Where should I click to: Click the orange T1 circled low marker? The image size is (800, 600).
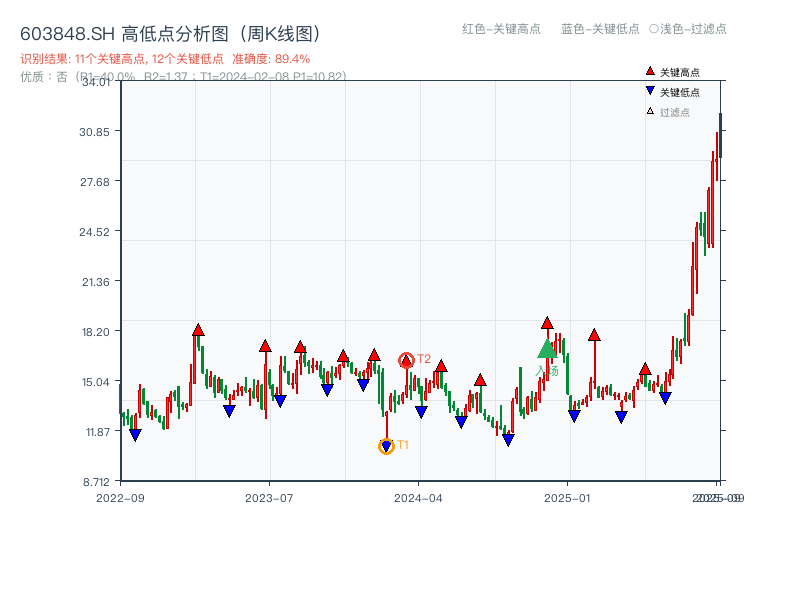click(386, 446)
